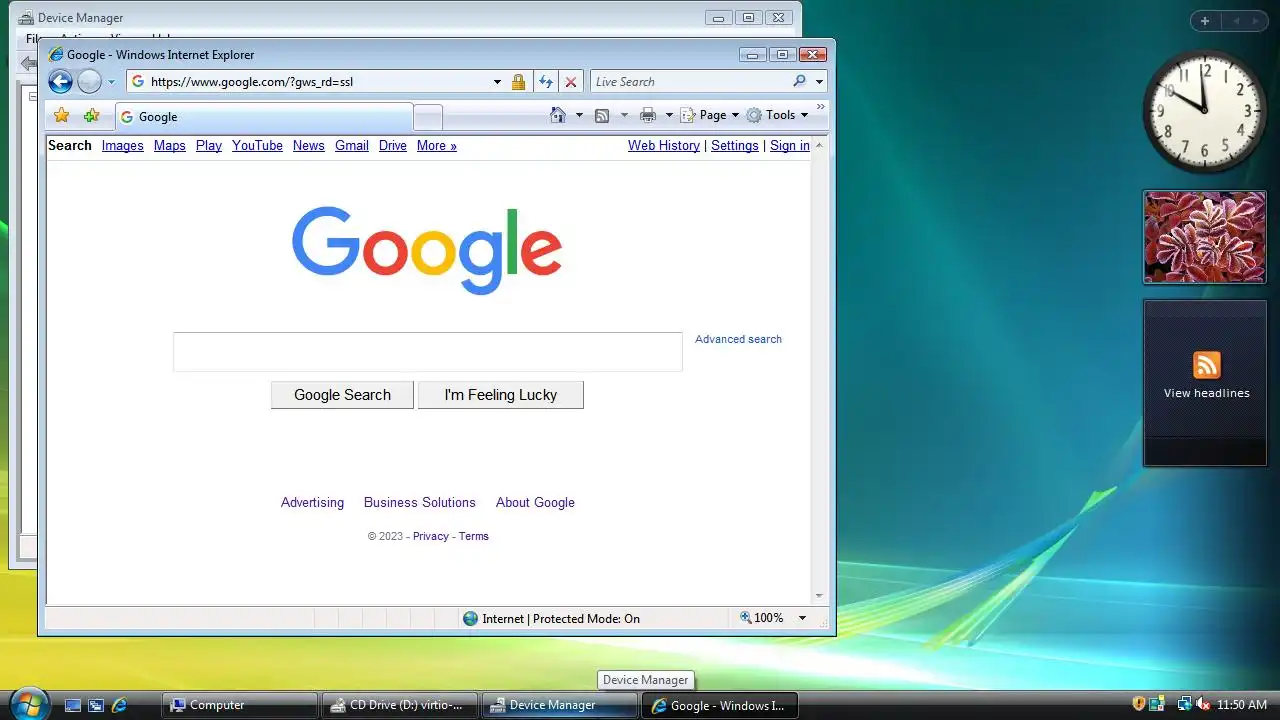
Task: Open the Maps link on Google
Action: pyautogui.click(x=170, y=145)
